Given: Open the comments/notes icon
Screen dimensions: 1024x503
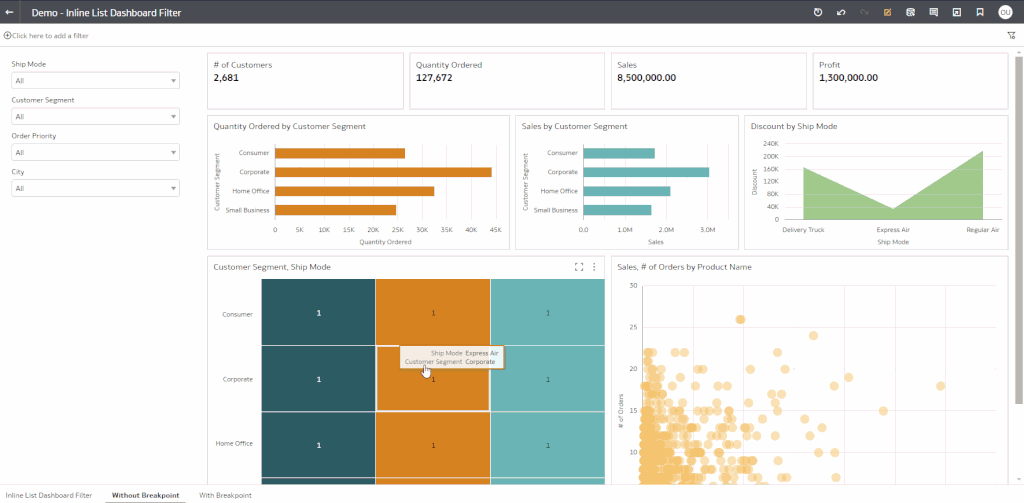Looking at the screenshot, I should point(933,12).
